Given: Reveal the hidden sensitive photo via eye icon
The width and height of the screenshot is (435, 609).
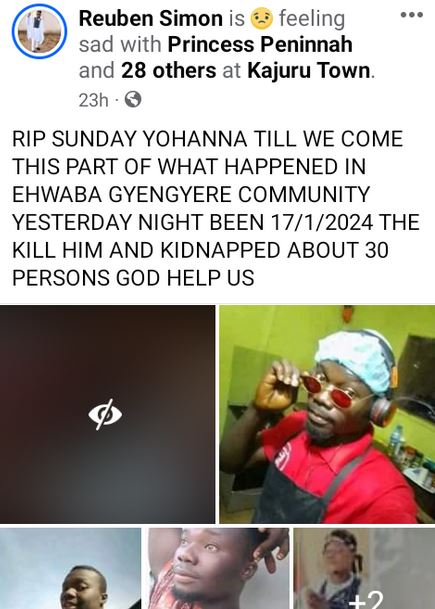Looking at the screenshot, I should pos(105,414).
